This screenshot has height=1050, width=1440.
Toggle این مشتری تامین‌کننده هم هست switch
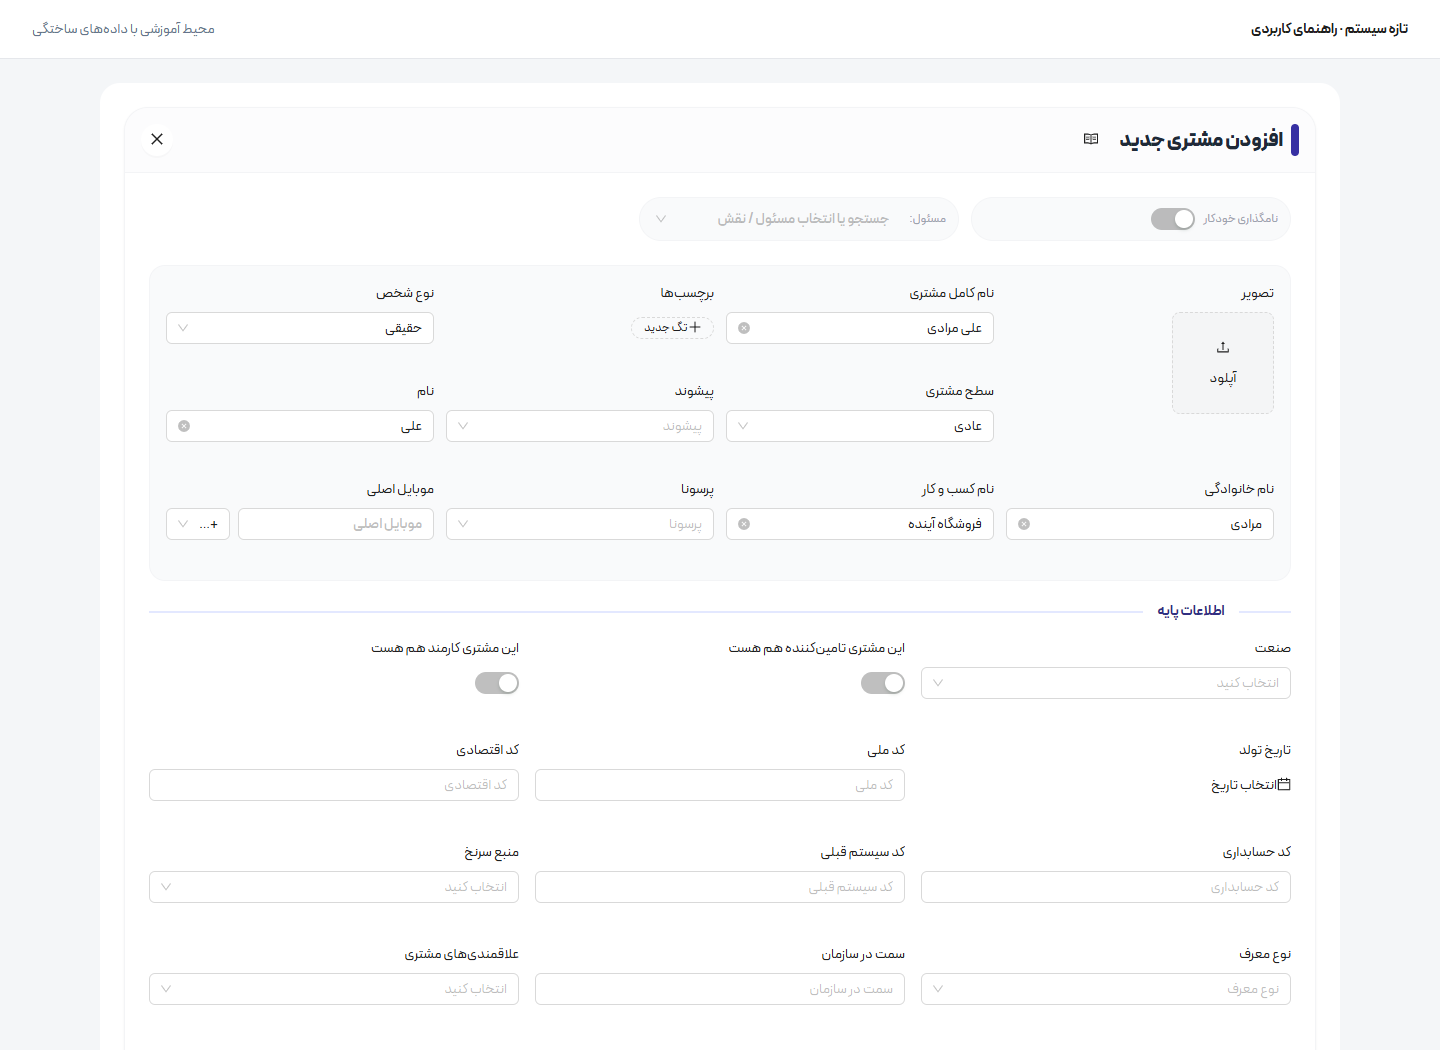pos(883,683)
